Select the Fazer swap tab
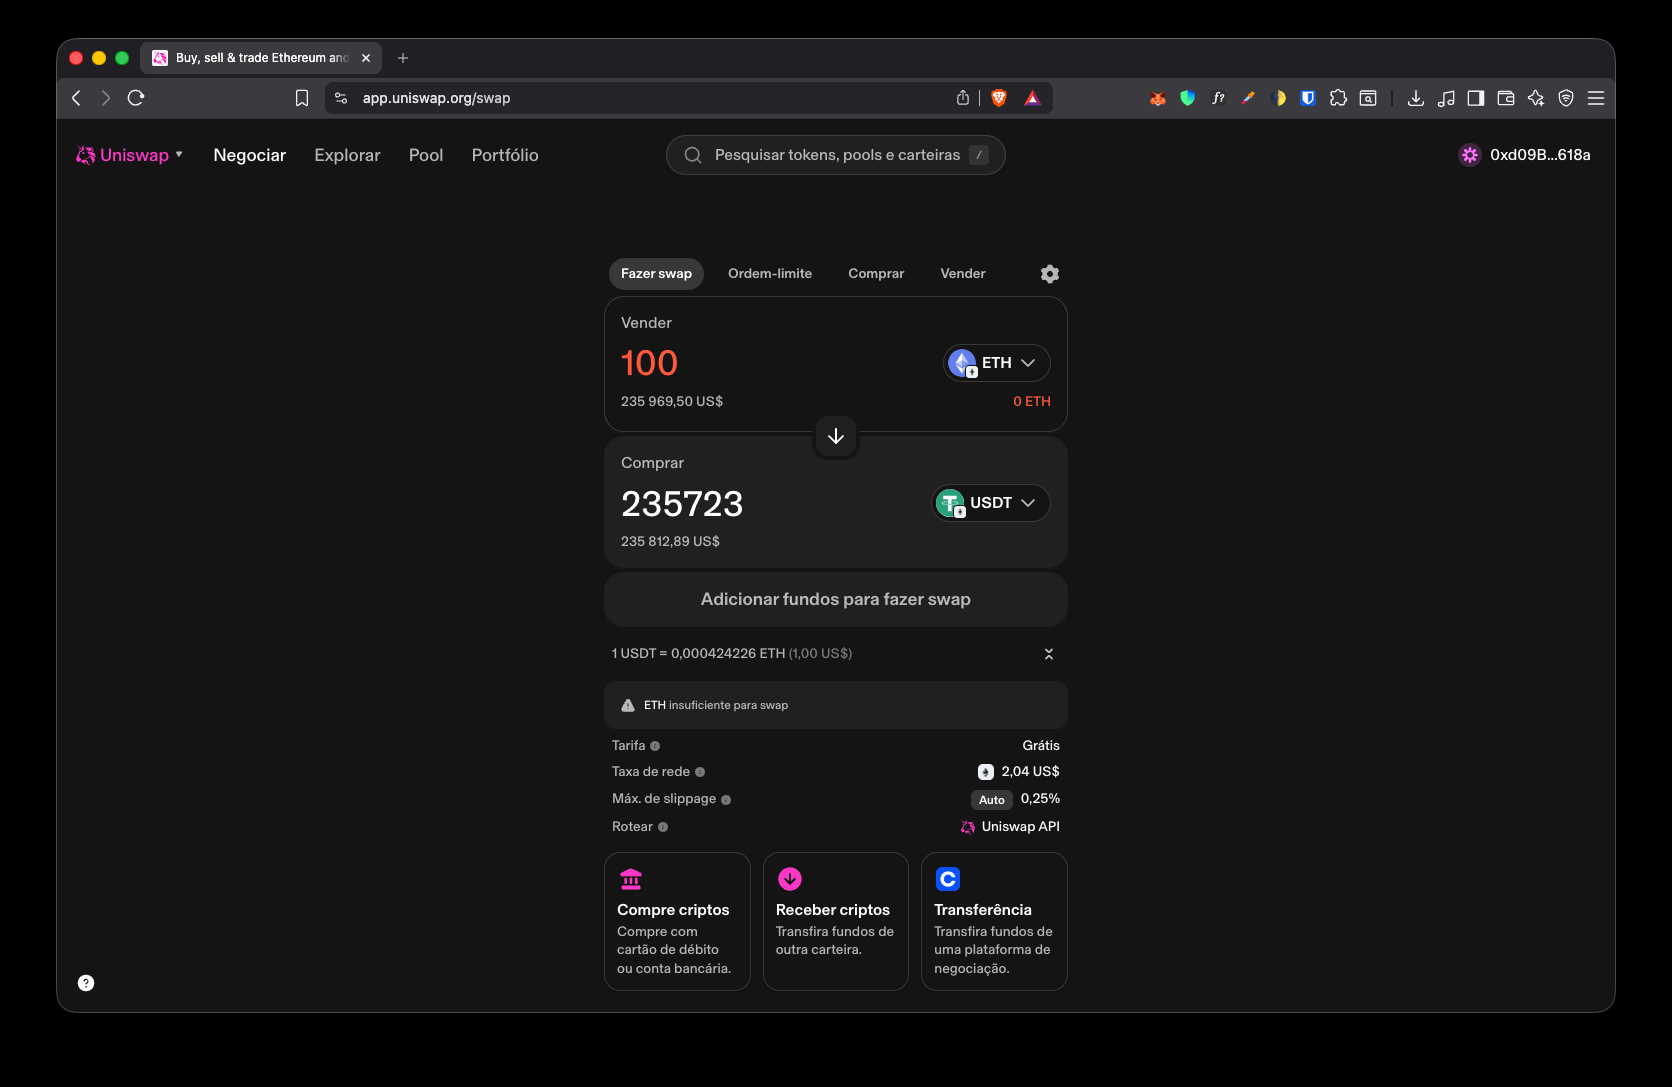The height and width of the screenshot is (1087, 1672). (656, 274)
